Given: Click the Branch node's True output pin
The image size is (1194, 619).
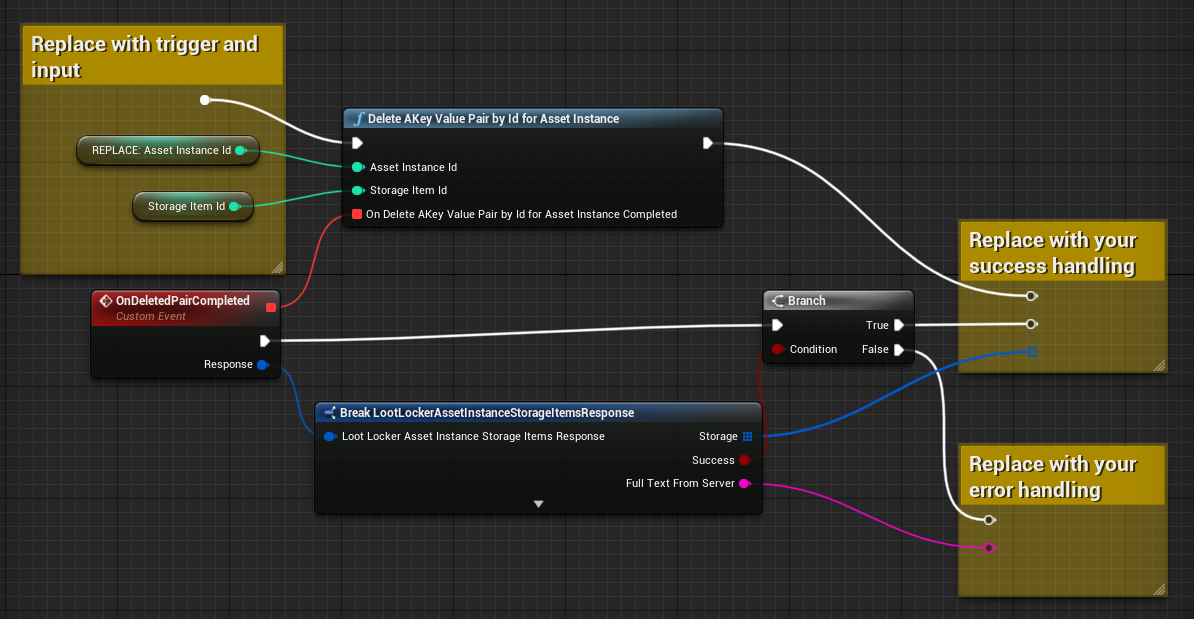Looking at the screenshot, I should click(x=899, y=325).
